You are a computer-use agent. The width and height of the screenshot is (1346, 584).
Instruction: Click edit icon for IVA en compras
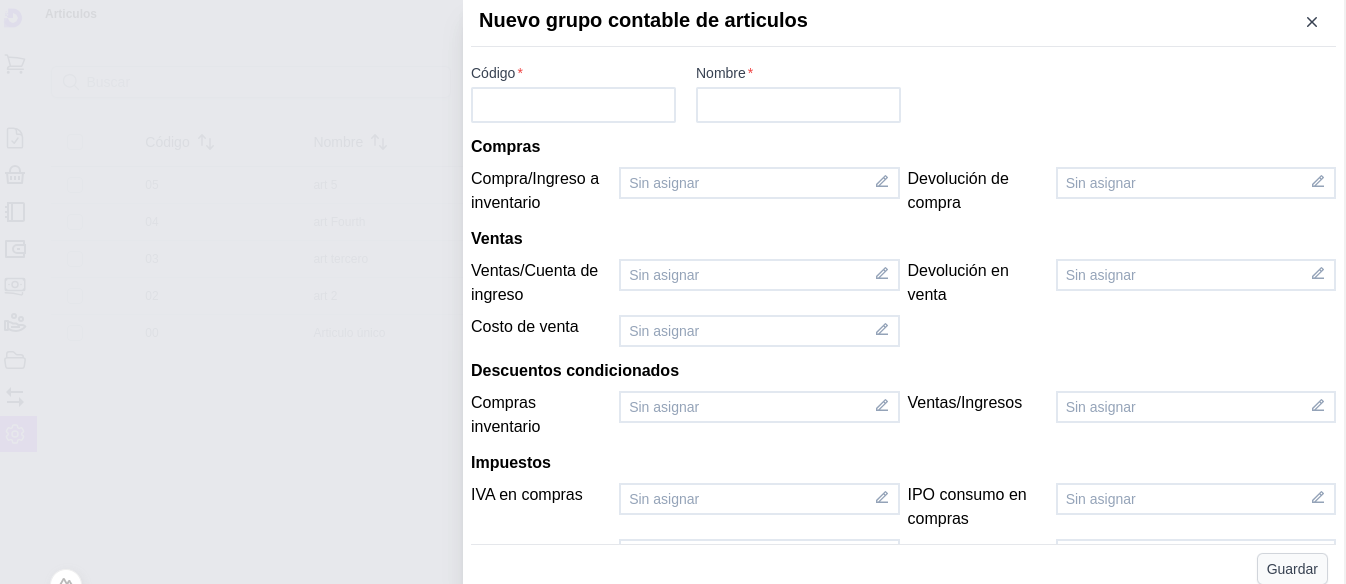[881, 498]
